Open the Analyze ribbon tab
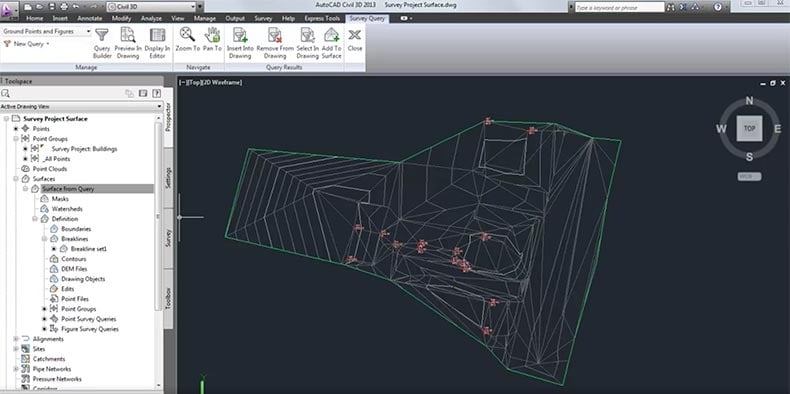 click(151, 19)
